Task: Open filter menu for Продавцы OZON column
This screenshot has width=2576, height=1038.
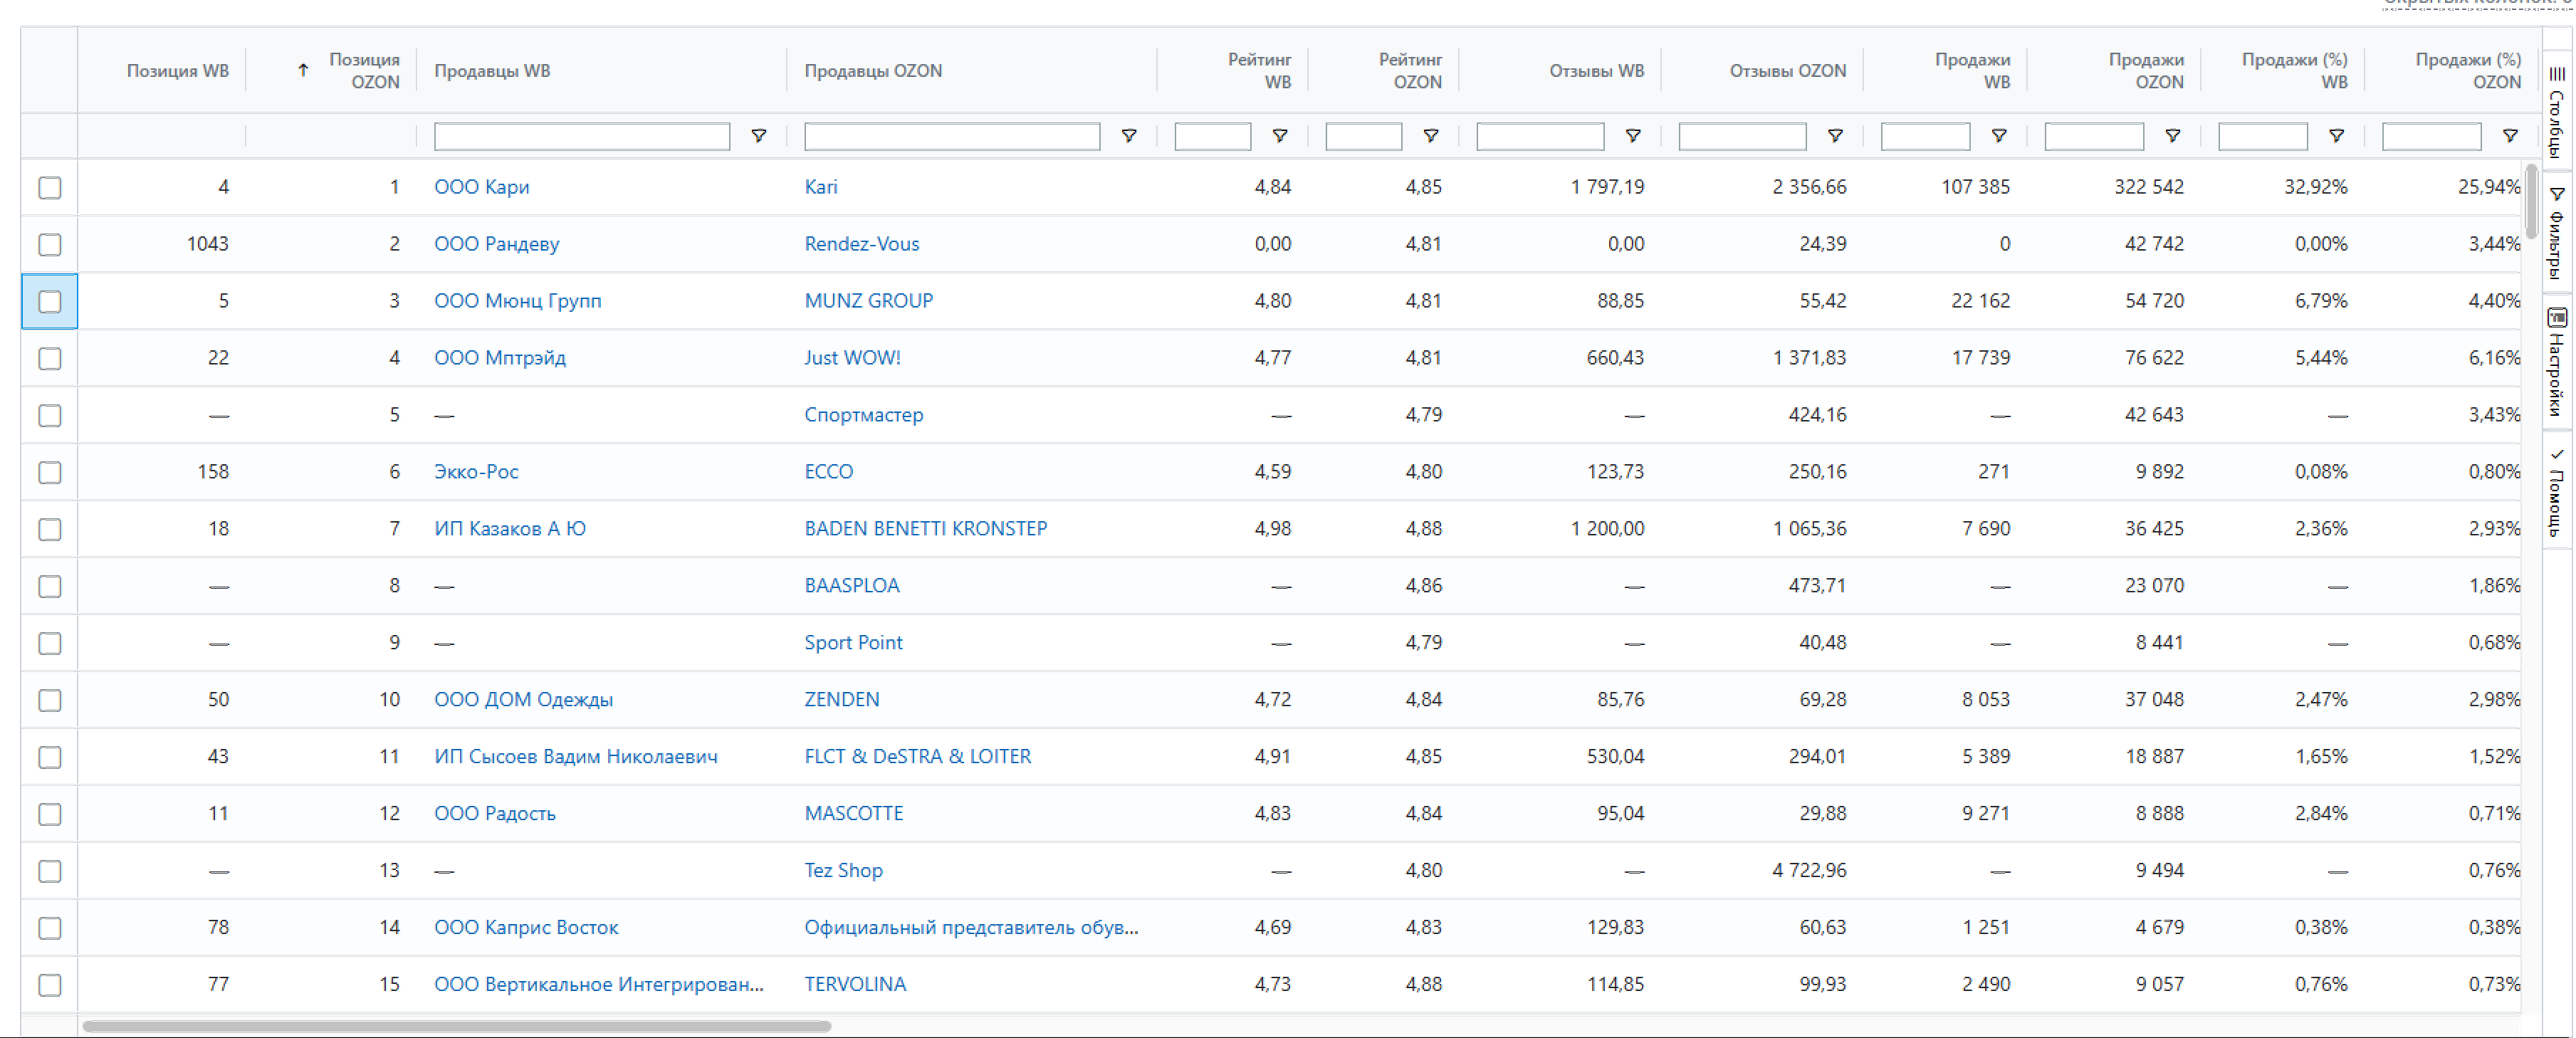Action: point(1129,136)
